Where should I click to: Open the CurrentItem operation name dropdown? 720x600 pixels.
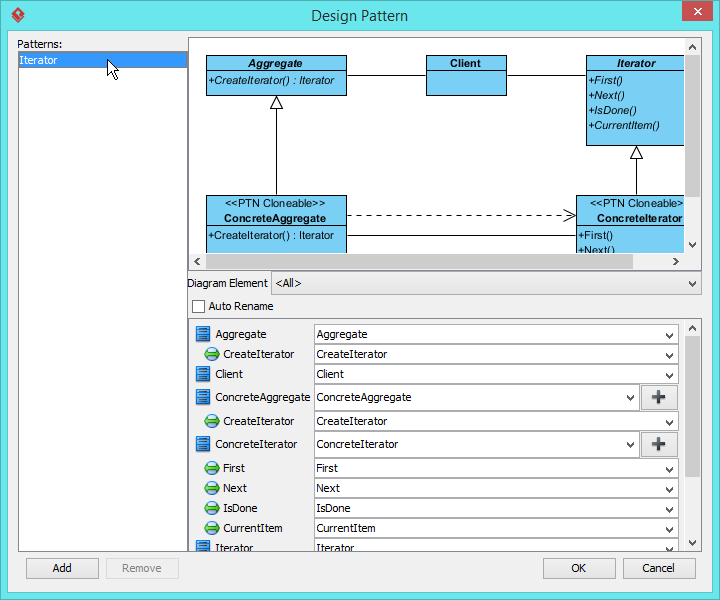coord(669,529)
